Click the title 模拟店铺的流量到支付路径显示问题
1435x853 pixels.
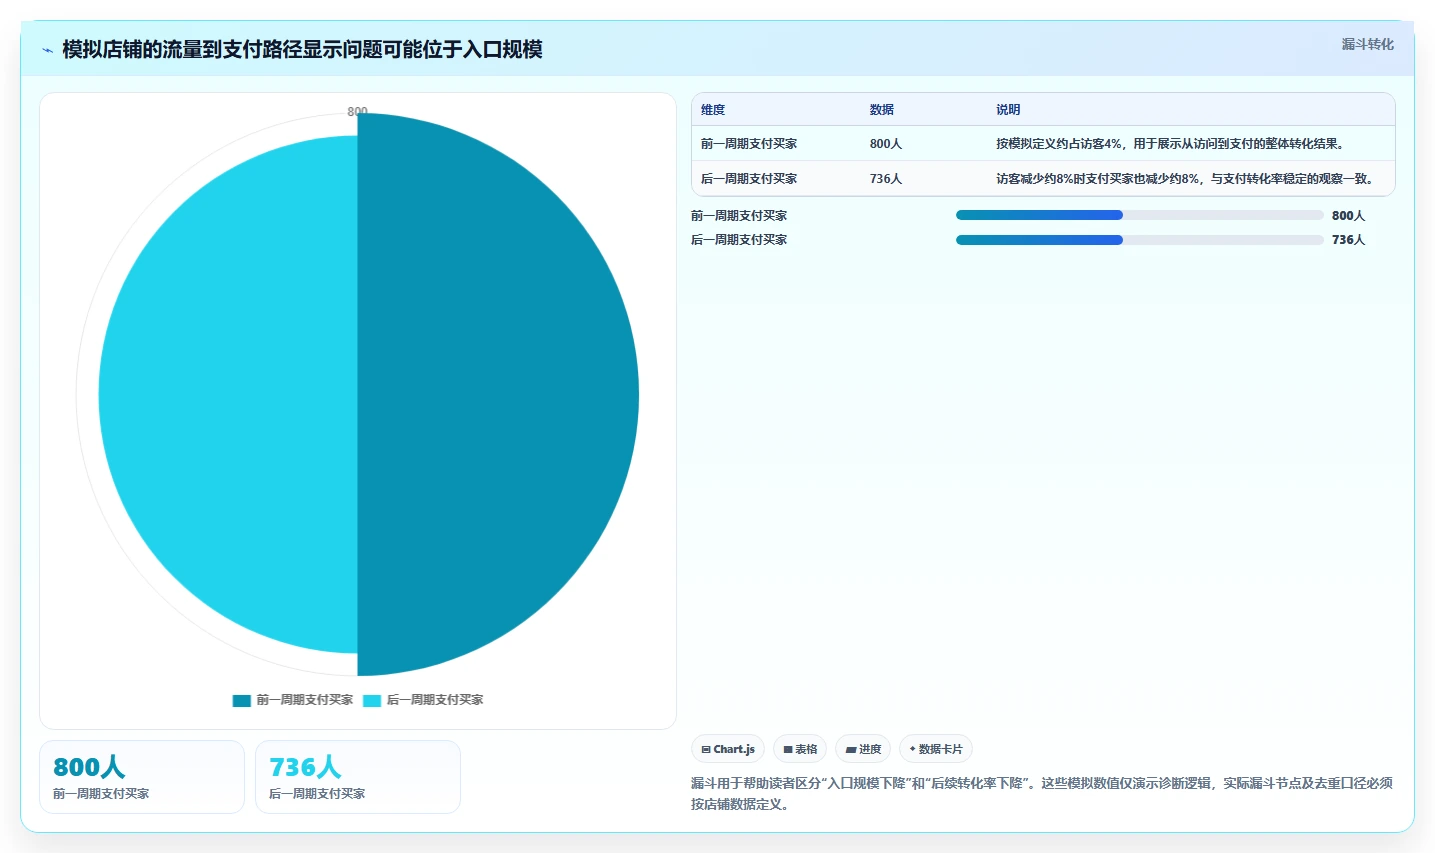[302, 49]
